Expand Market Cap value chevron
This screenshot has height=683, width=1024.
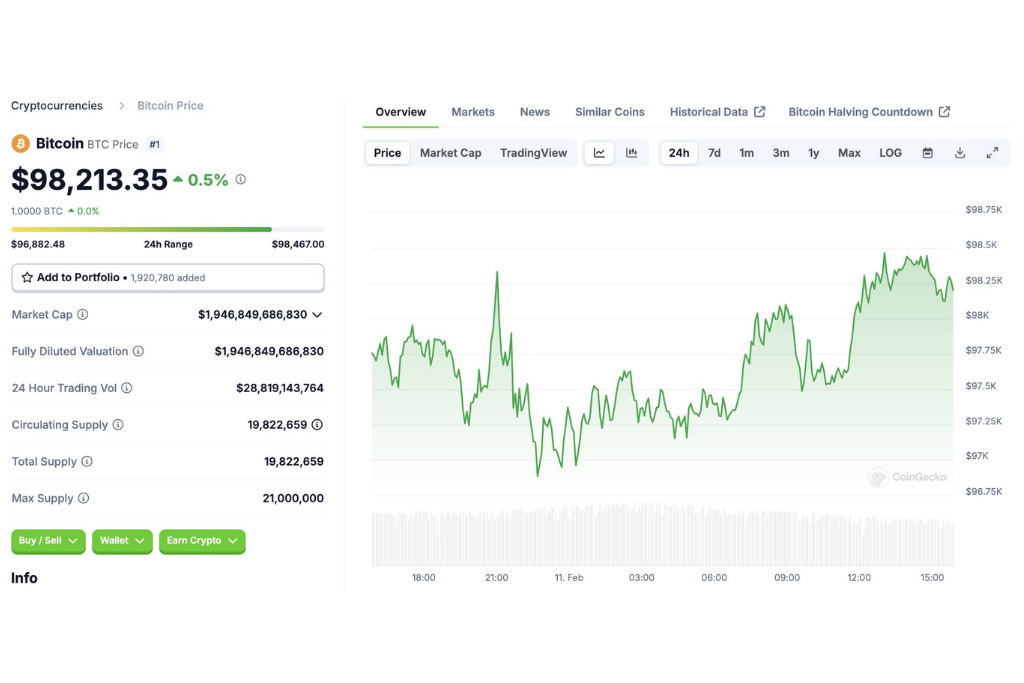click(x=317, y=315)
